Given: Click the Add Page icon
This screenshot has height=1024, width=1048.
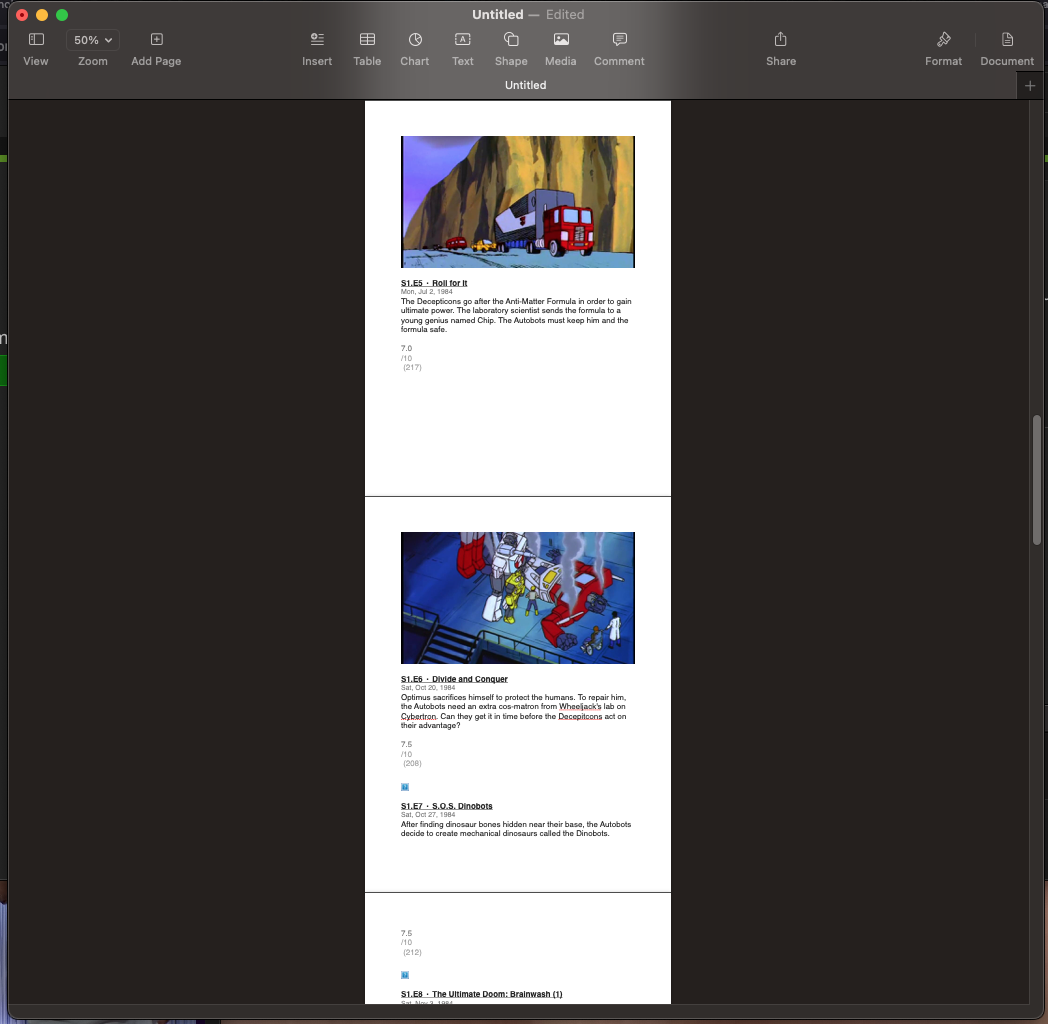Looking at the screenshot, I should coord(156,39).
